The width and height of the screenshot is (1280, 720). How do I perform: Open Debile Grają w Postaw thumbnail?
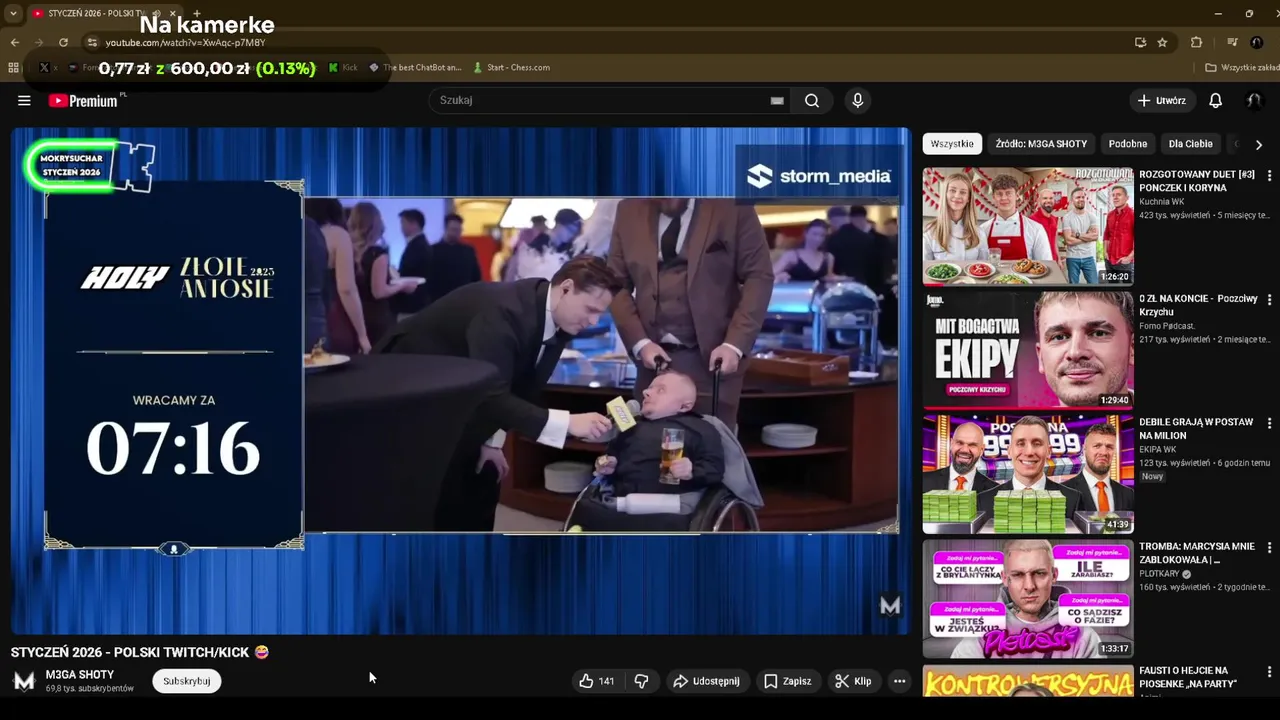pyautogui.click(x=1028, y=474)
